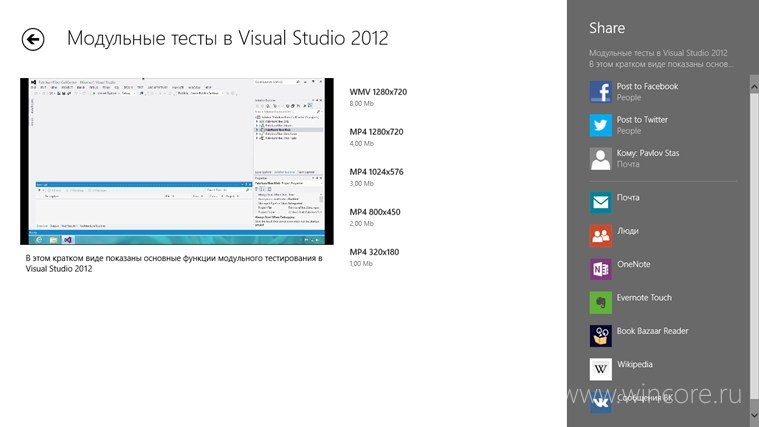Image resolution: width=759 pixels, height=427 pixels.
Task: Open the VK messages icon
Action: pyautogui.click(x=601, y=403)
